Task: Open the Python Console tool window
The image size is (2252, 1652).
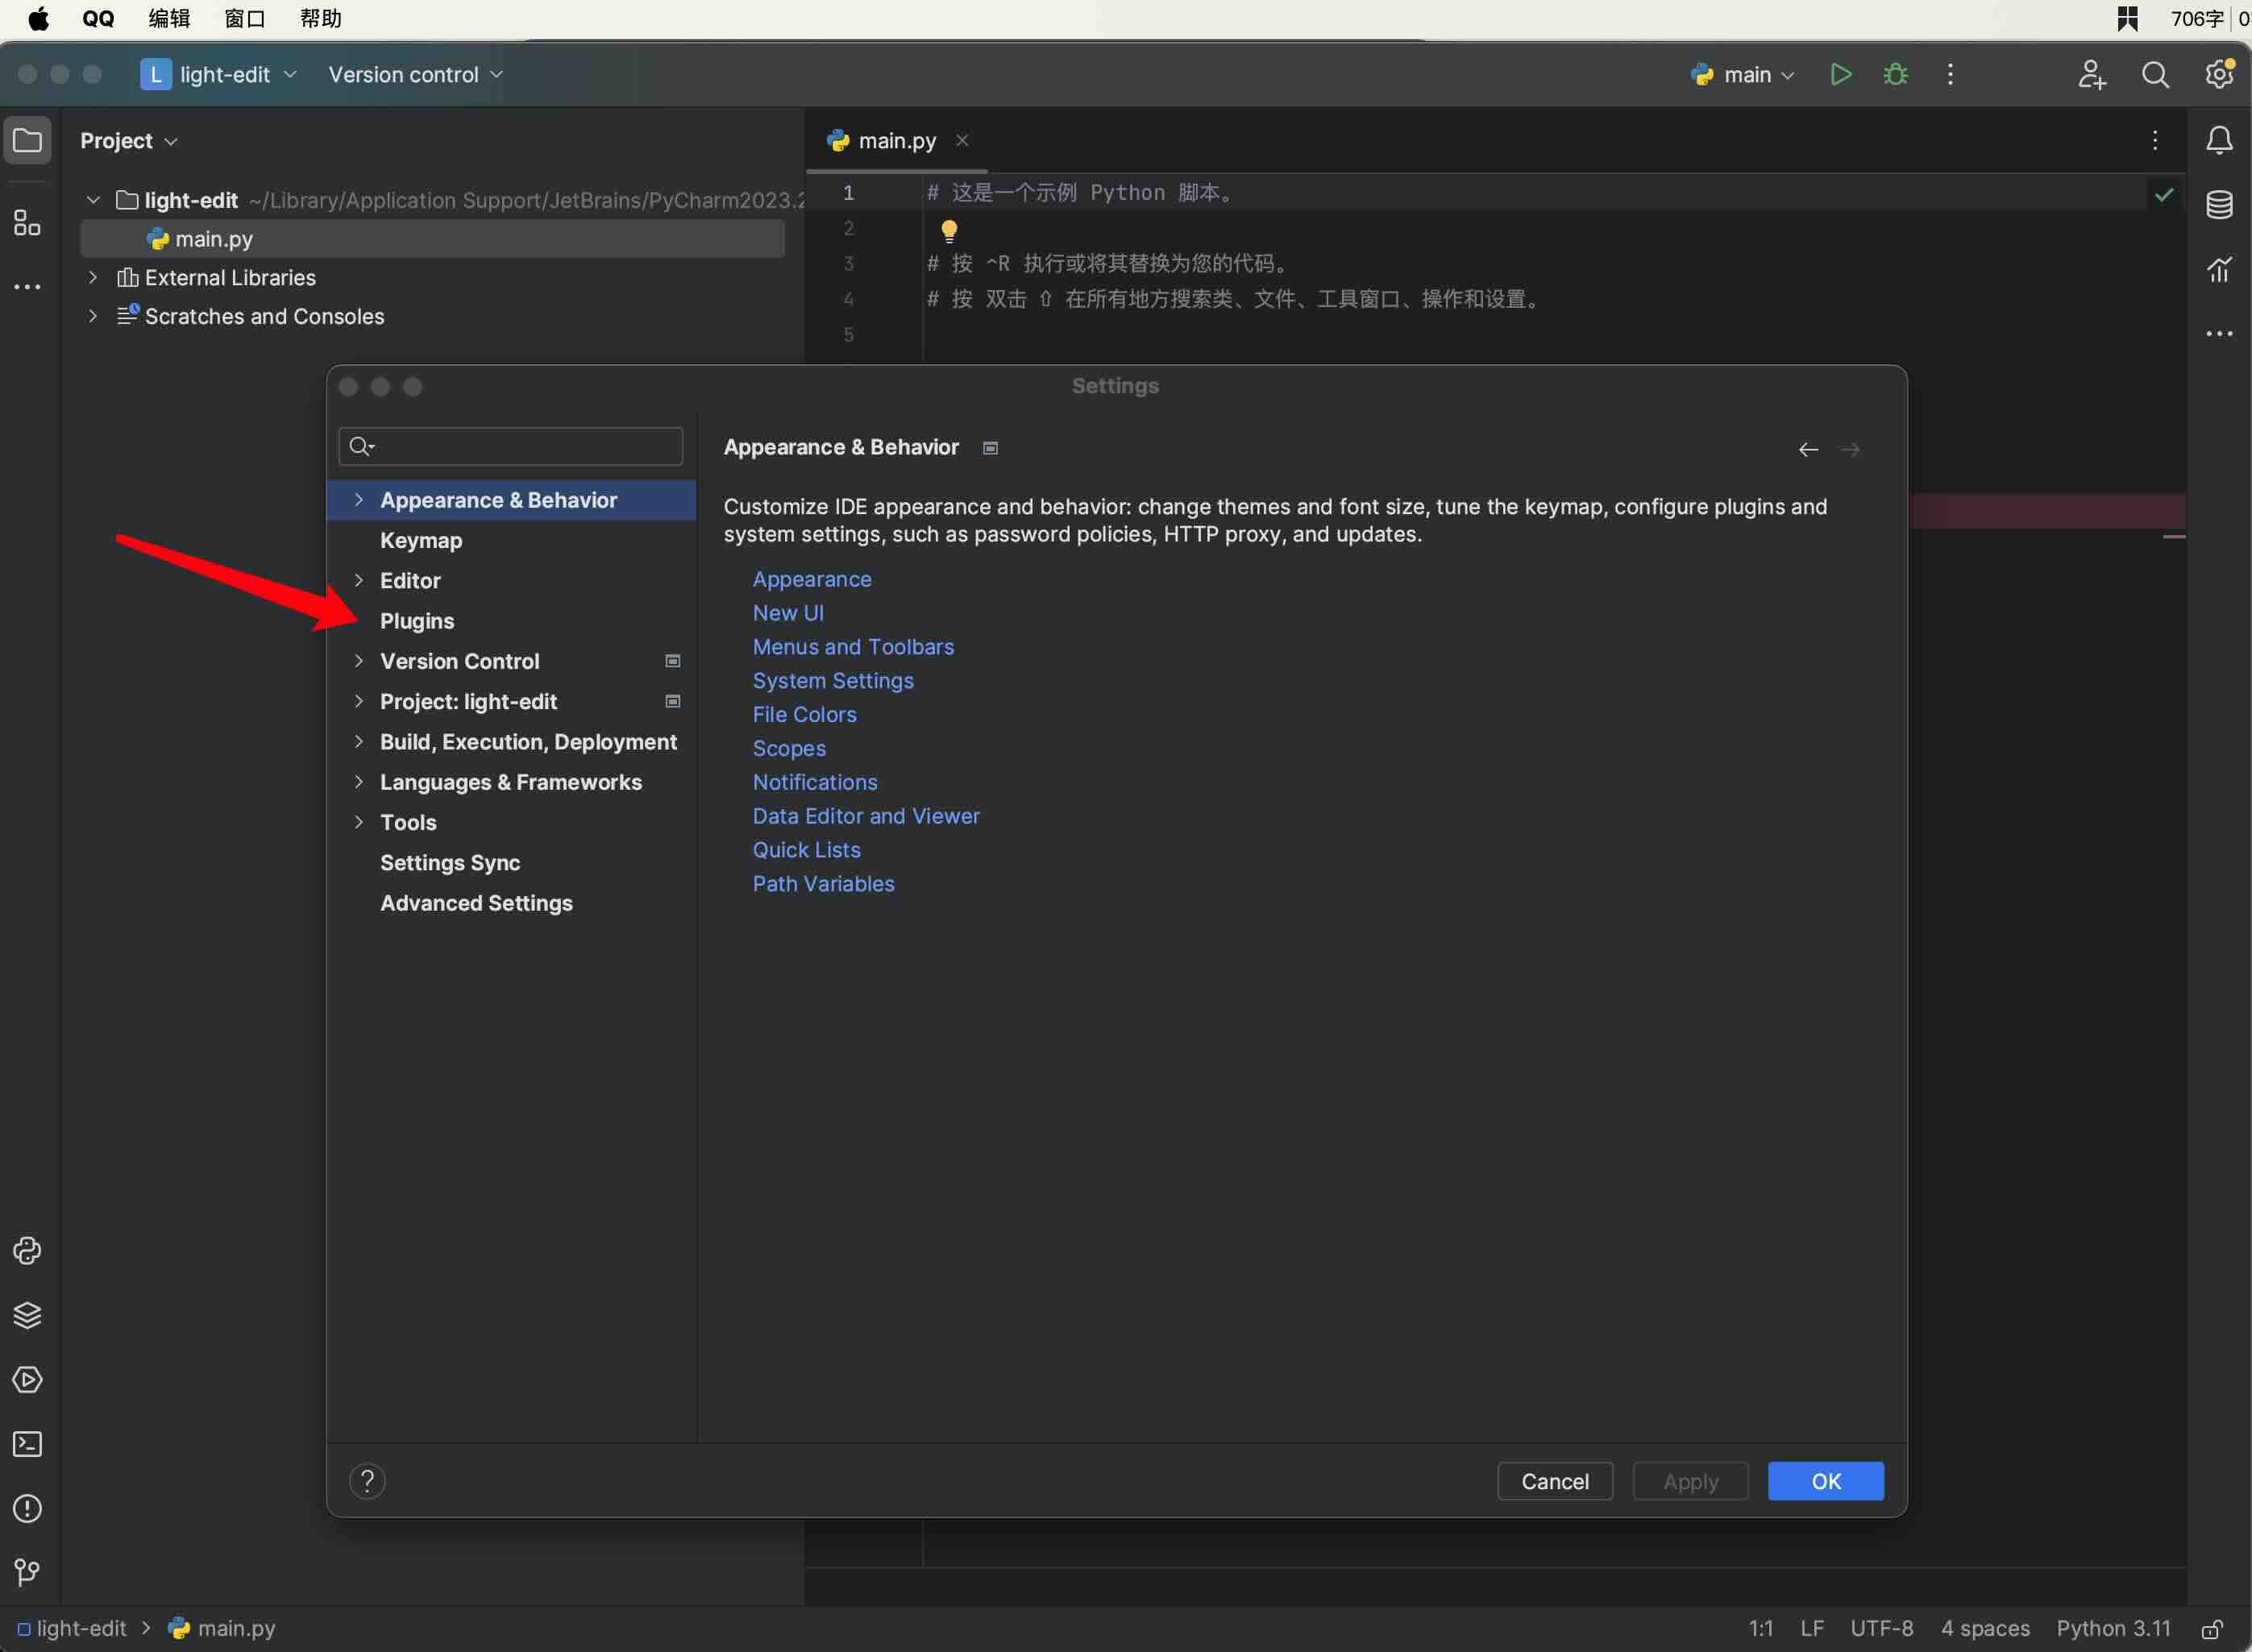Action: point(27,1251)
